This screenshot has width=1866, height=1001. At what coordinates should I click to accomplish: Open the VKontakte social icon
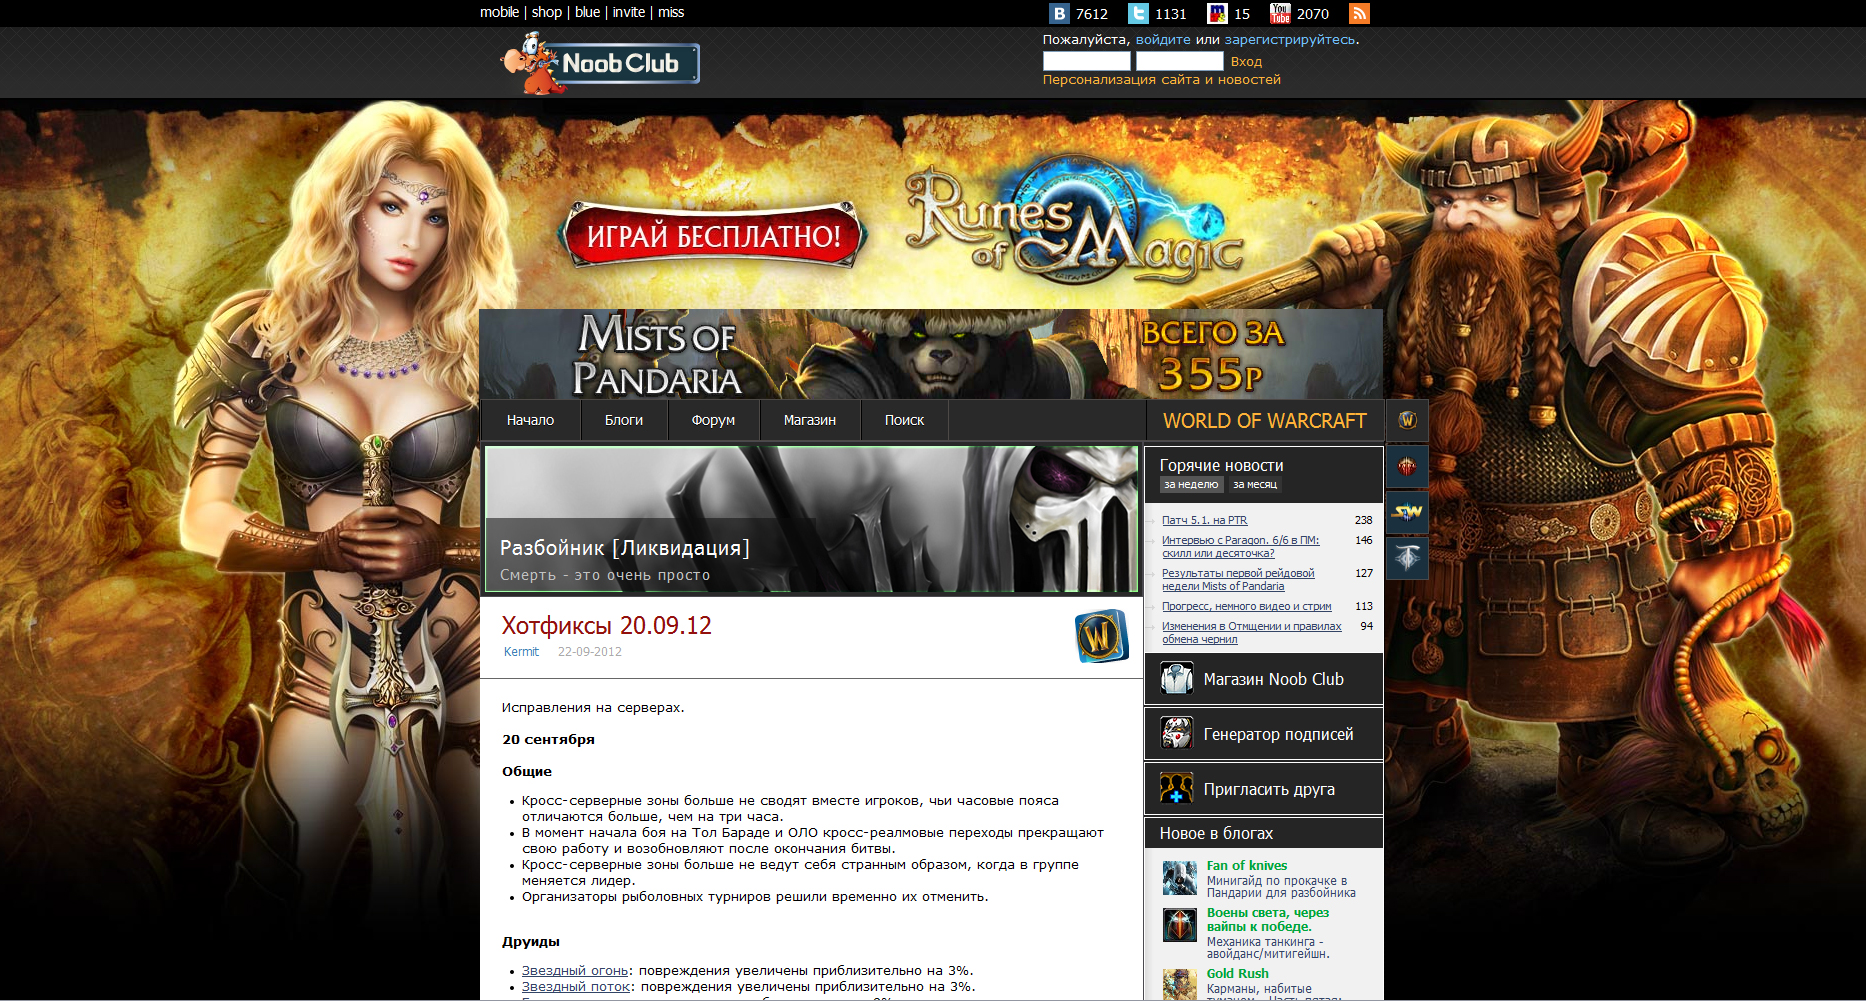click(1059, 13)
